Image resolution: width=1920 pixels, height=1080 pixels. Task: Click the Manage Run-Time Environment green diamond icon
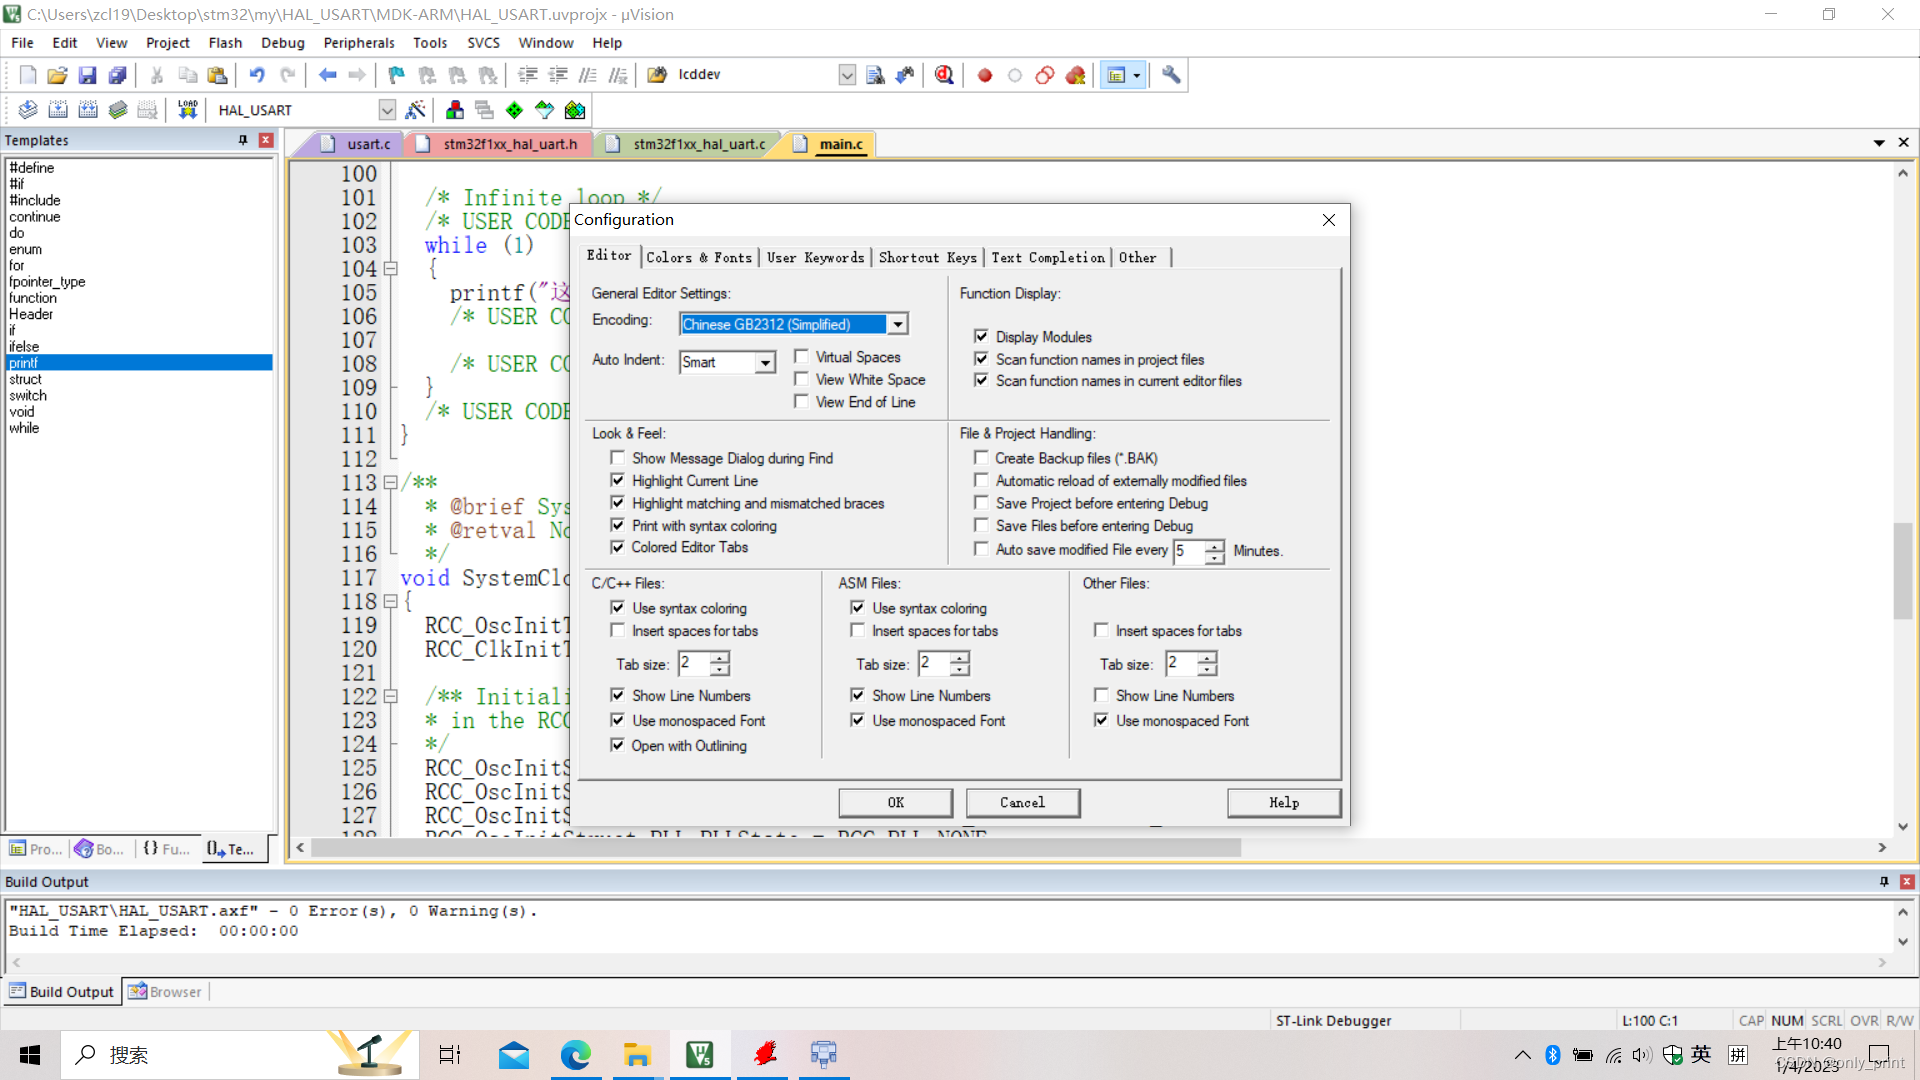[x=514, y=110]
